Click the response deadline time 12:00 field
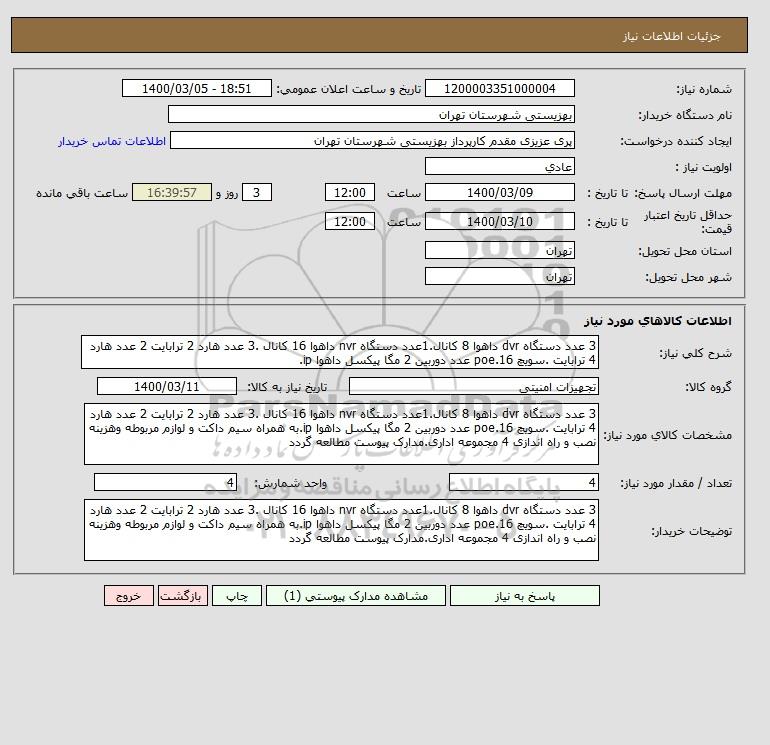The height and width of the screenshot is (745, 770). coord(350,193)
